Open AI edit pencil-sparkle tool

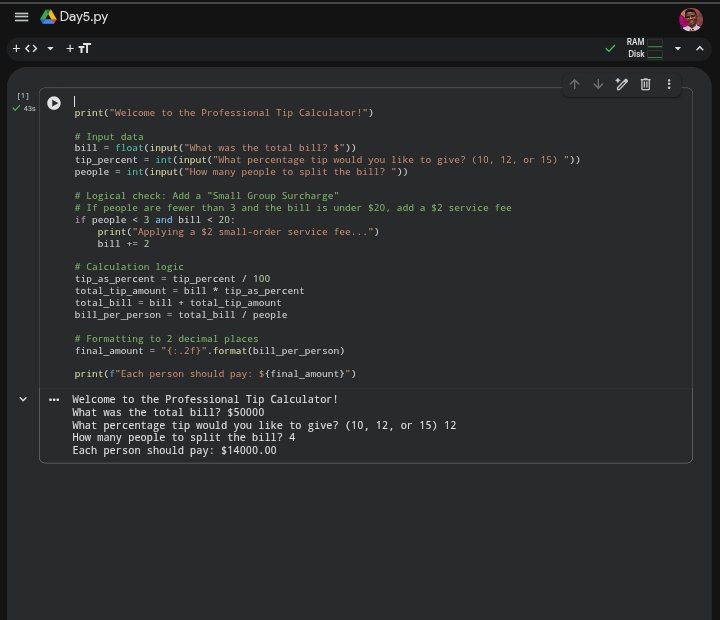622,84
